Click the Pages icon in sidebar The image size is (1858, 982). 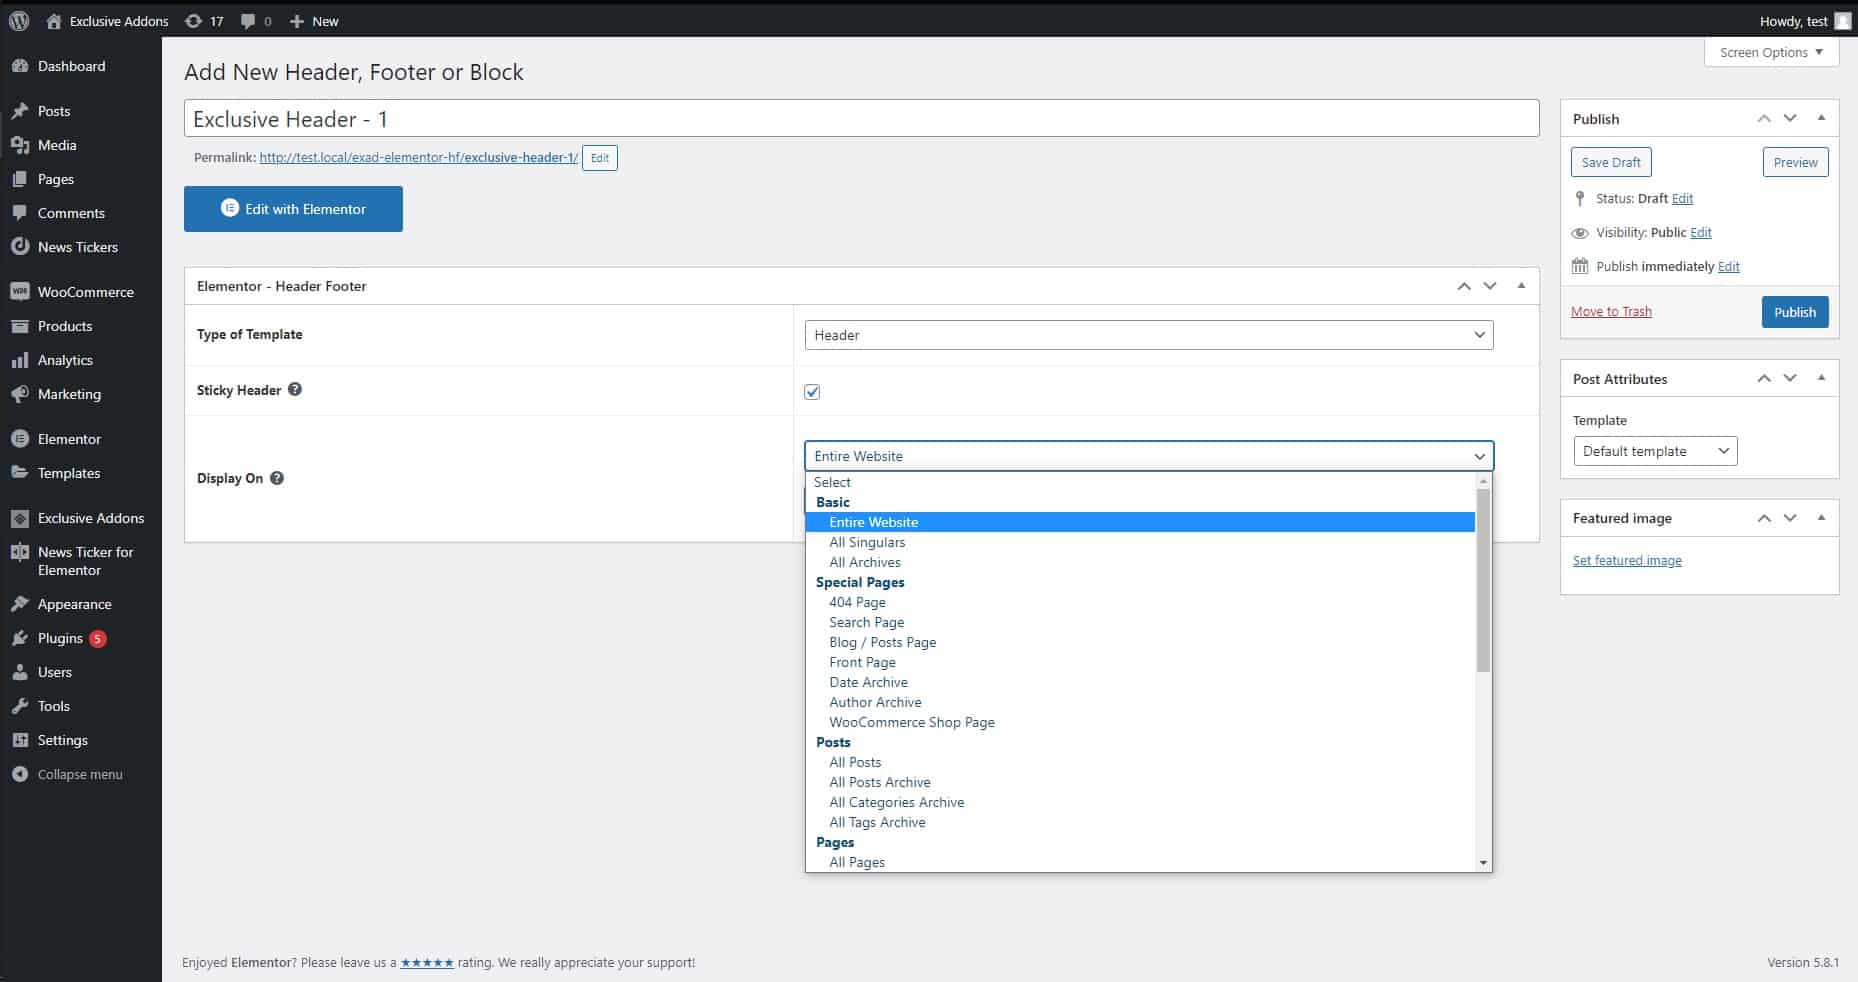tap(20, 179)
